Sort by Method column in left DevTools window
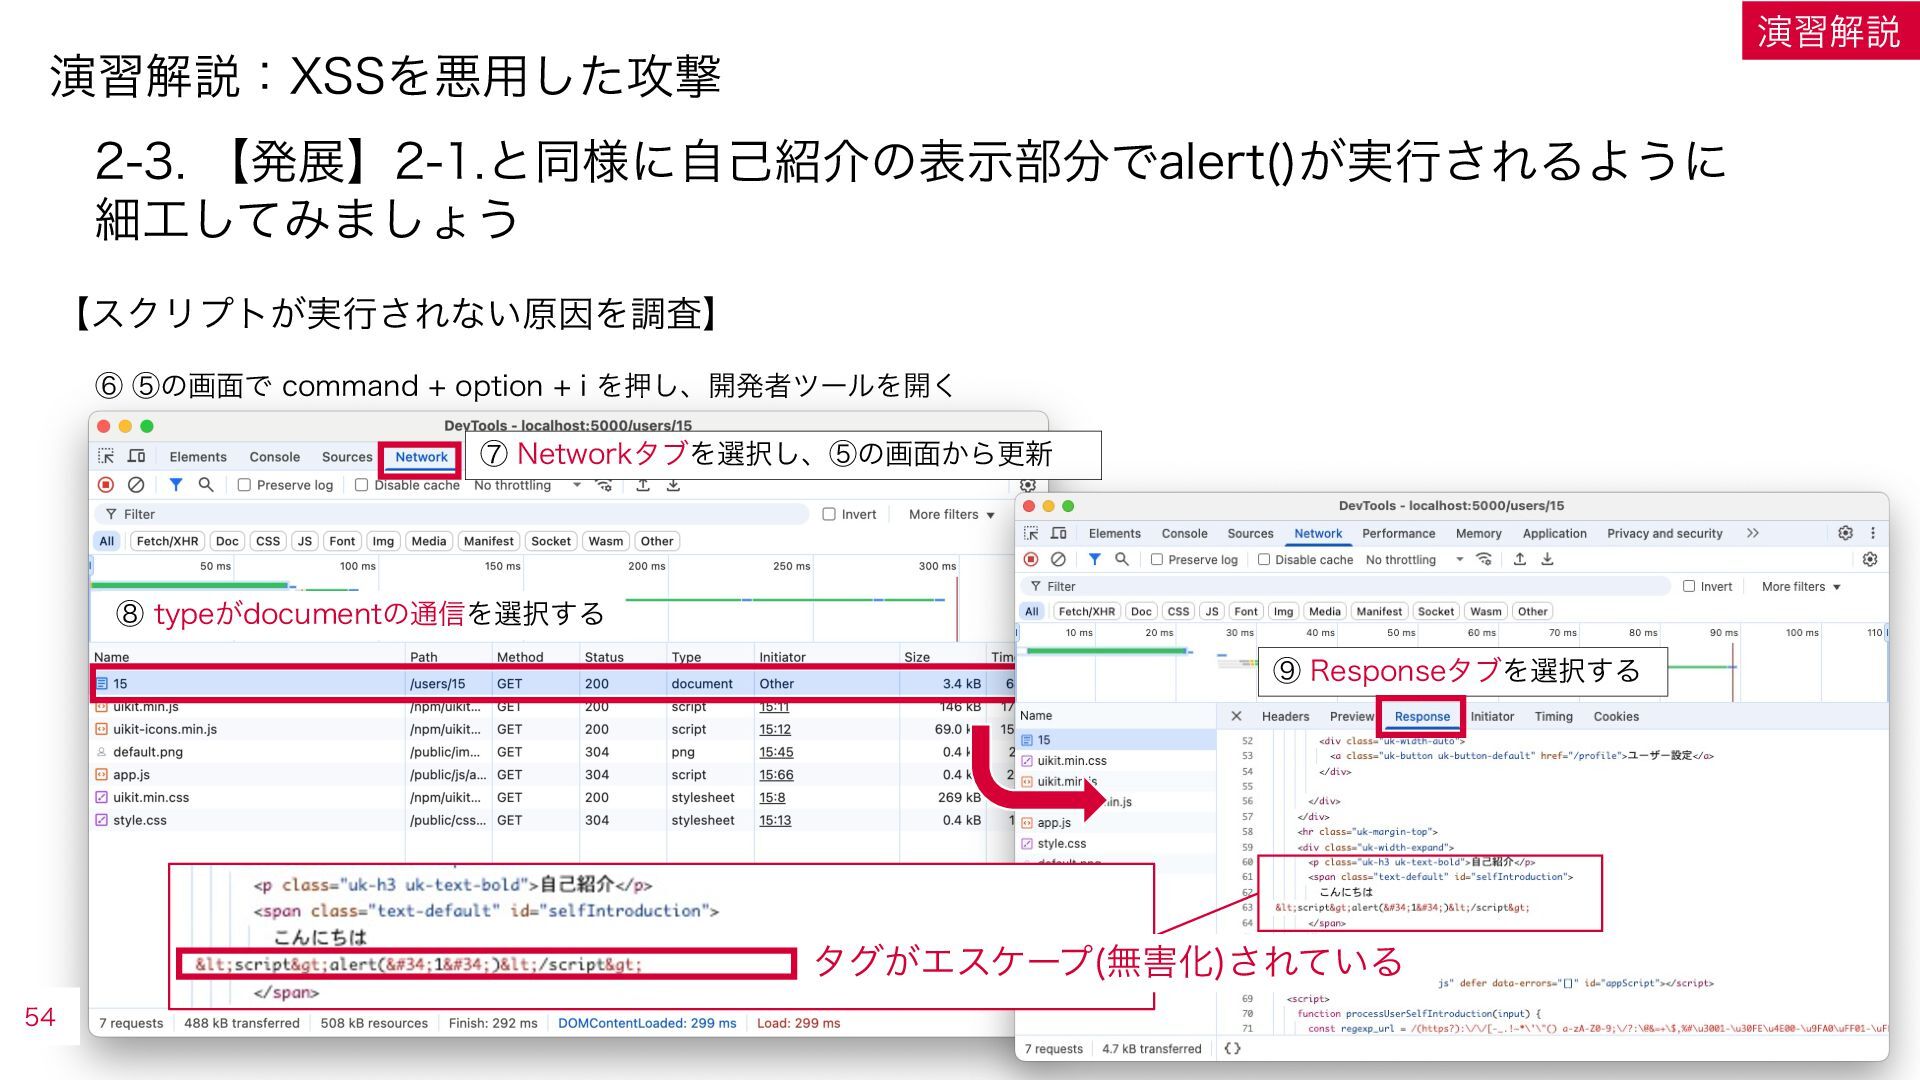 (535, 657)
